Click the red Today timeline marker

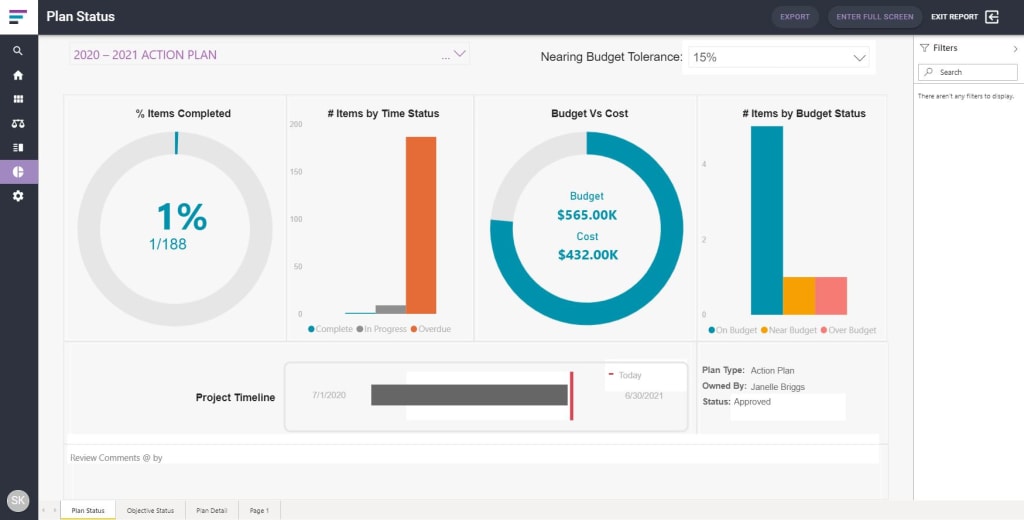[x=571, y=396]
